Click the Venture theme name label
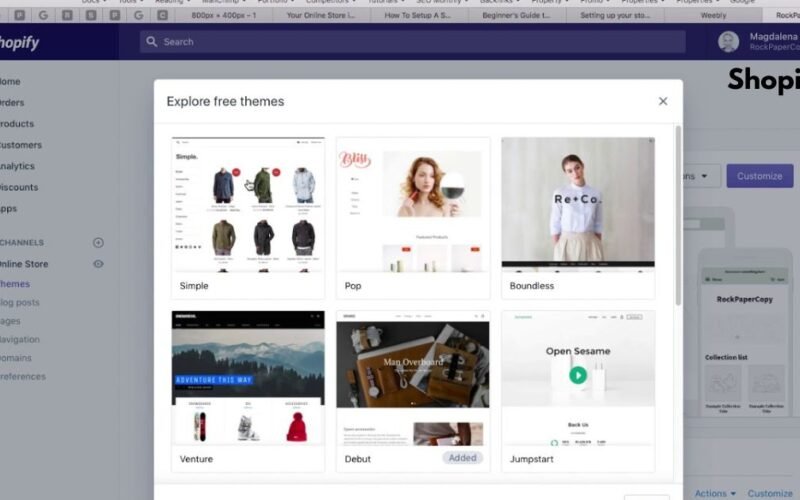 click(196, 459)
